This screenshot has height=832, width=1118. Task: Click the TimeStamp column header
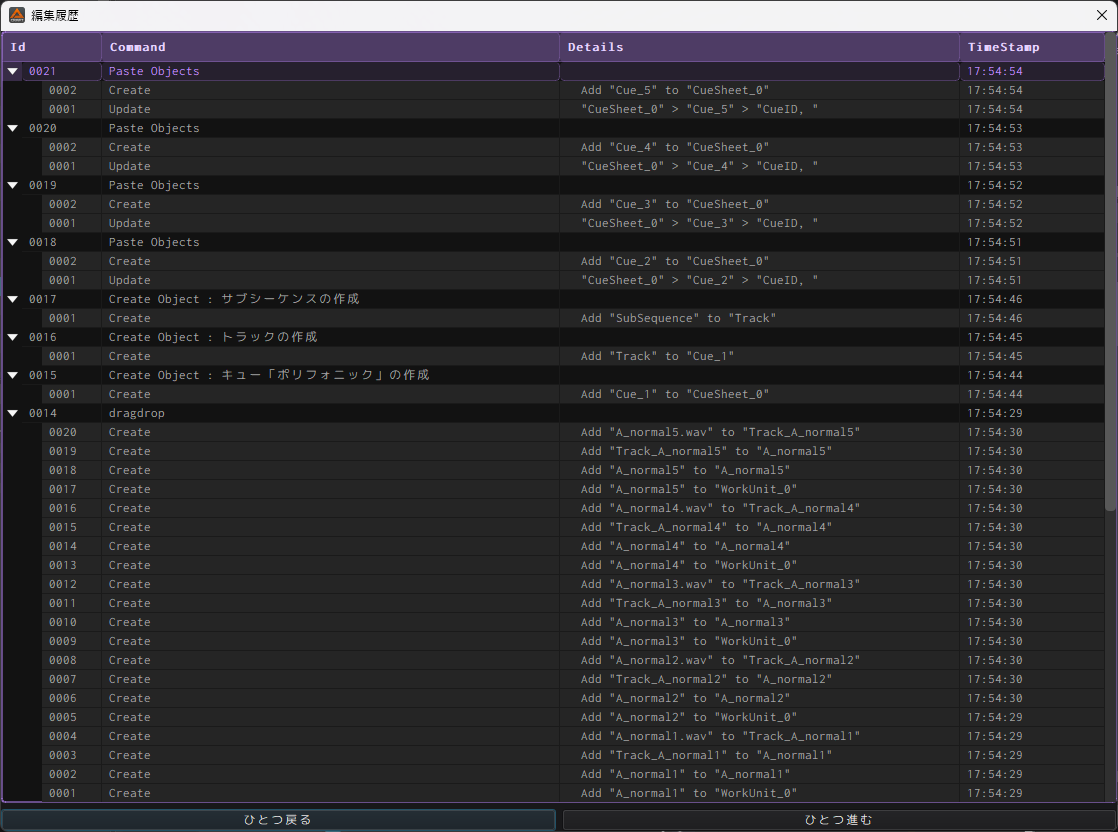[x=1030, y=47]
